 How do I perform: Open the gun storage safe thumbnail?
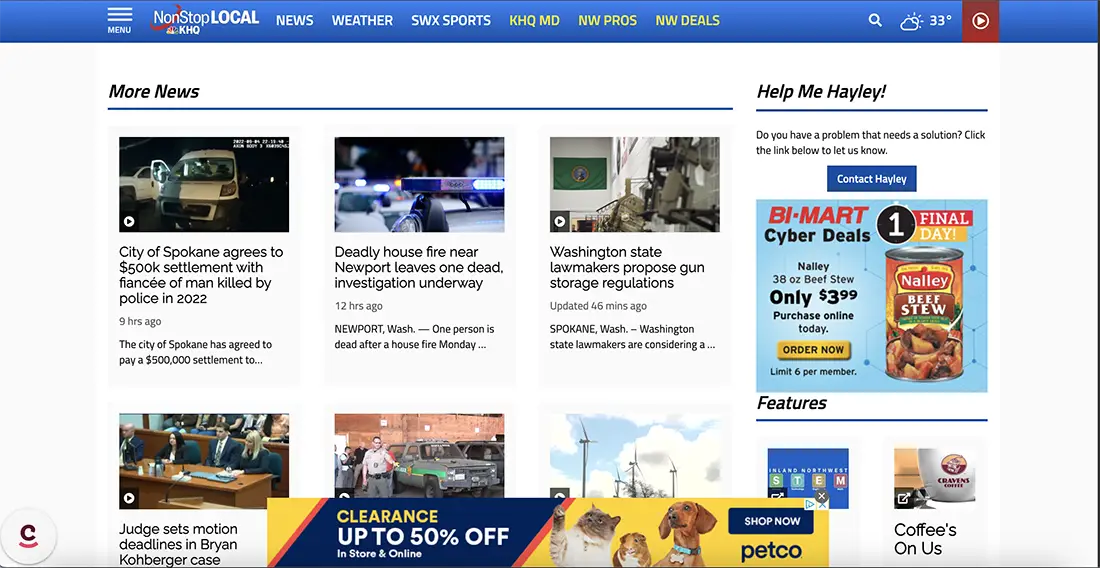[x=634, y=184]
